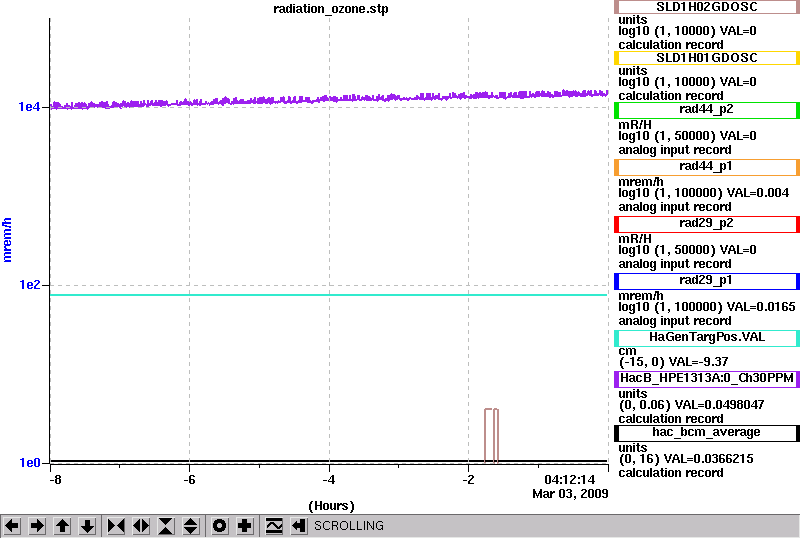
Task: Click the -8 hours x-axis label
Action: pos(55,480)
